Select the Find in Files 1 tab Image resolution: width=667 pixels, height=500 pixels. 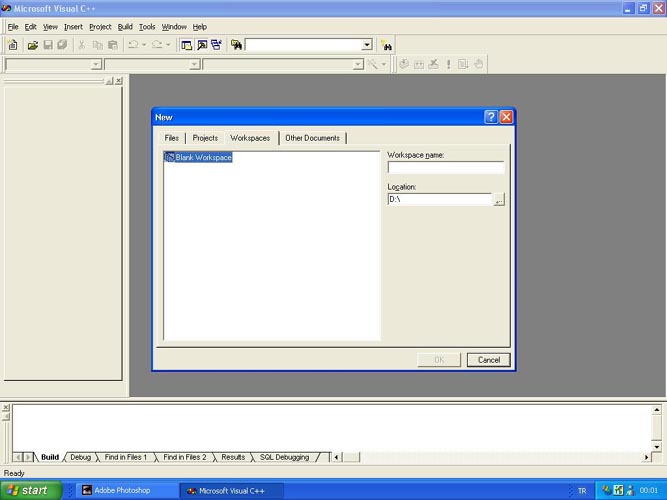125,457
